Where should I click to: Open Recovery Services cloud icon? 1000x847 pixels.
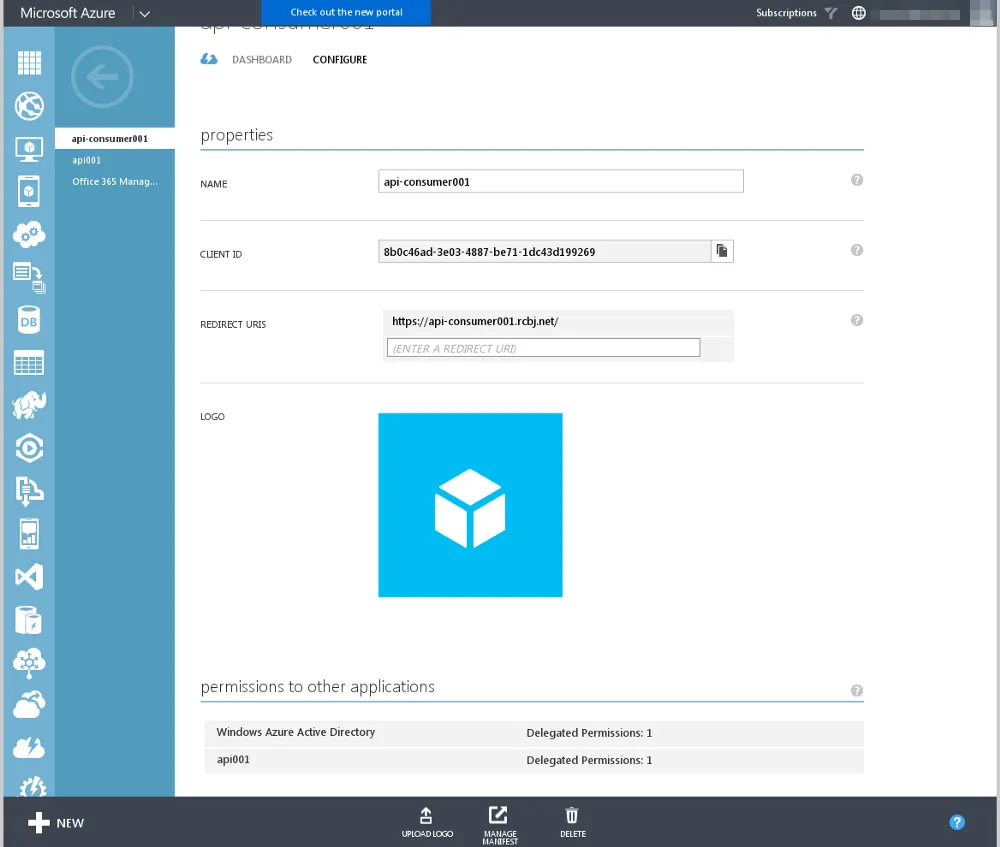[29, 705]
